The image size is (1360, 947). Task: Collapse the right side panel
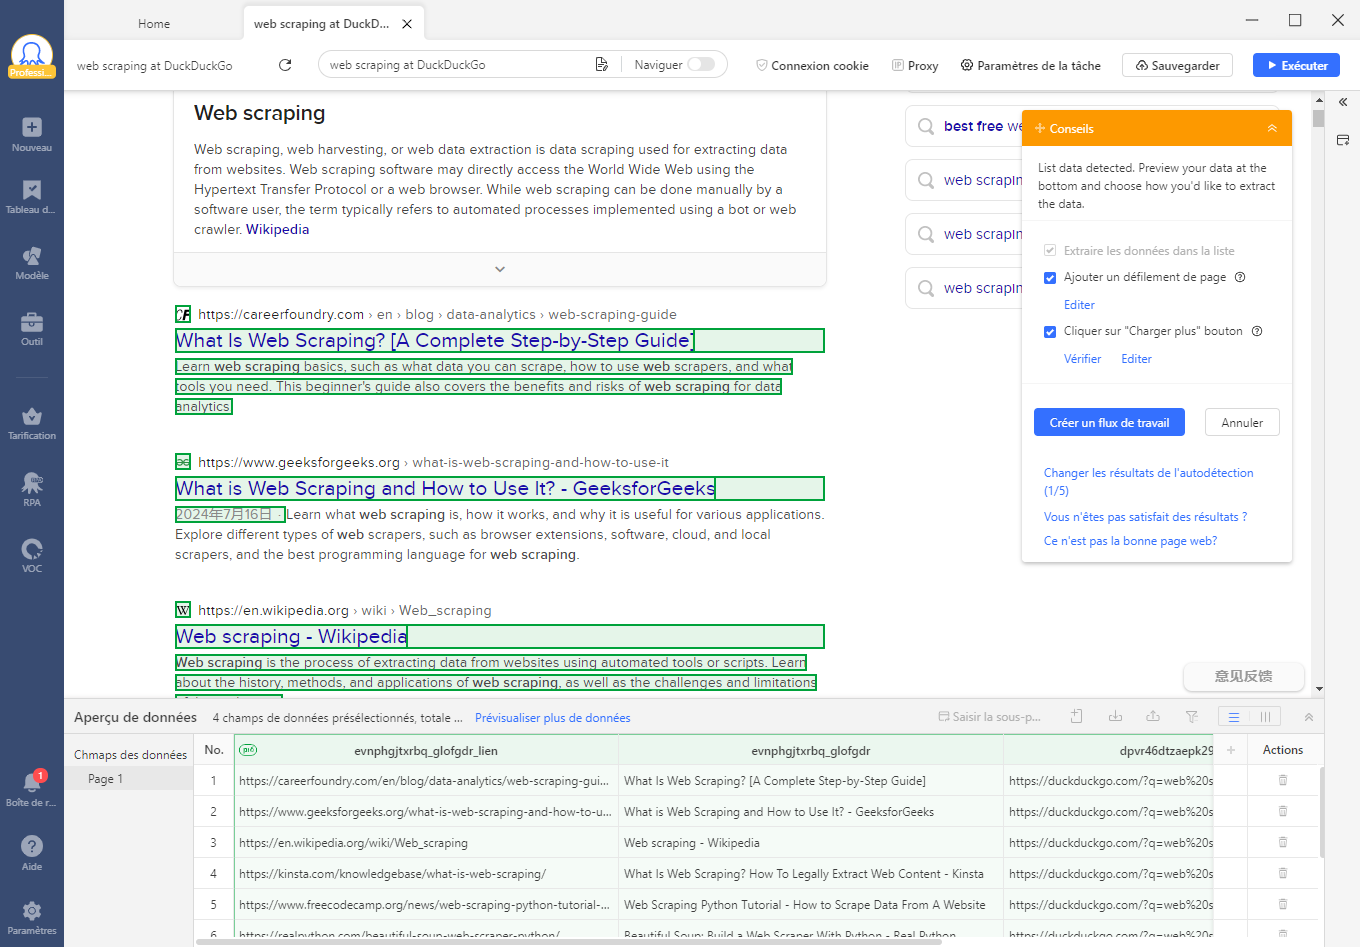pos(1343,102)
